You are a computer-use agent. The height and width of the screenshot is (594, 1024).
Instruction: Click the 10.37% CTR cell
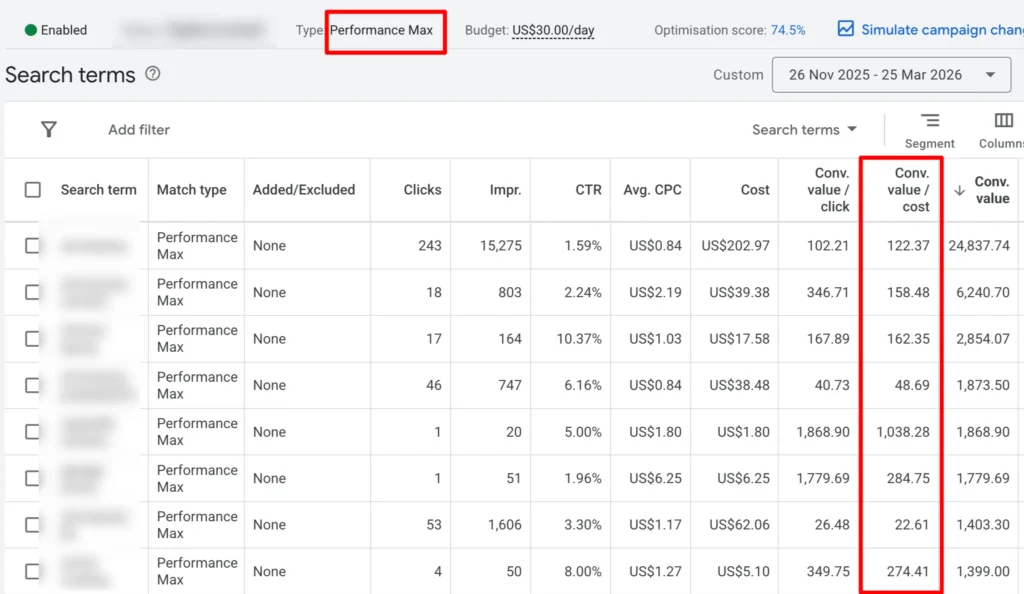pos(579,339)
